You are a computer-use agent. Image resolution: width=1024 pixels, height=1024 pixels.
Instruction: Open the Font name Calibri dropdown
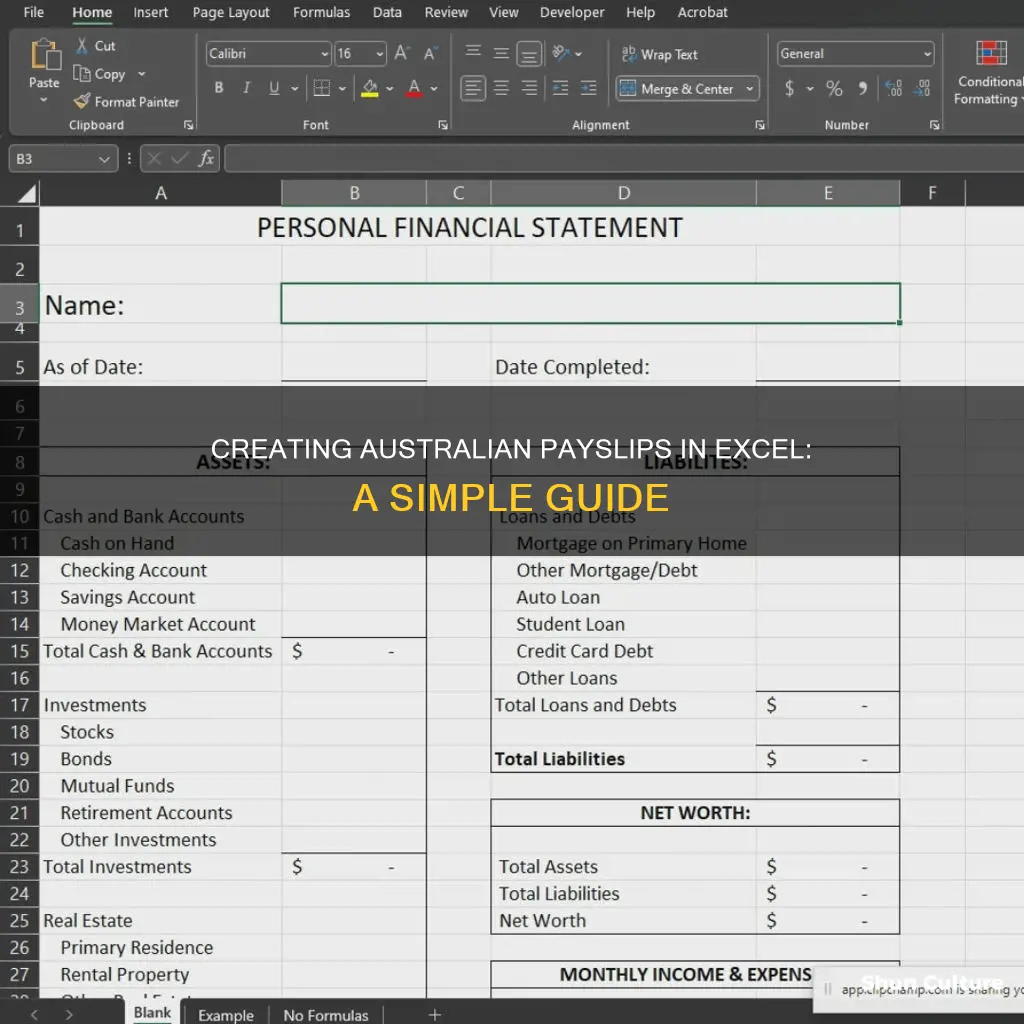click(325, 54)
